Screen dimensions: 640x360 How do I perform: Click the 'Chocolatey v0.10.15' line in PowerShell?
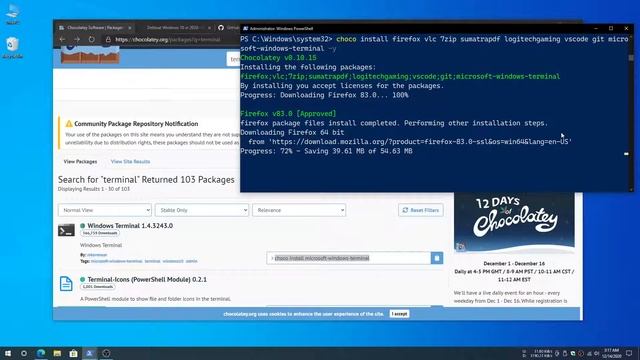(x=278, y=58)
